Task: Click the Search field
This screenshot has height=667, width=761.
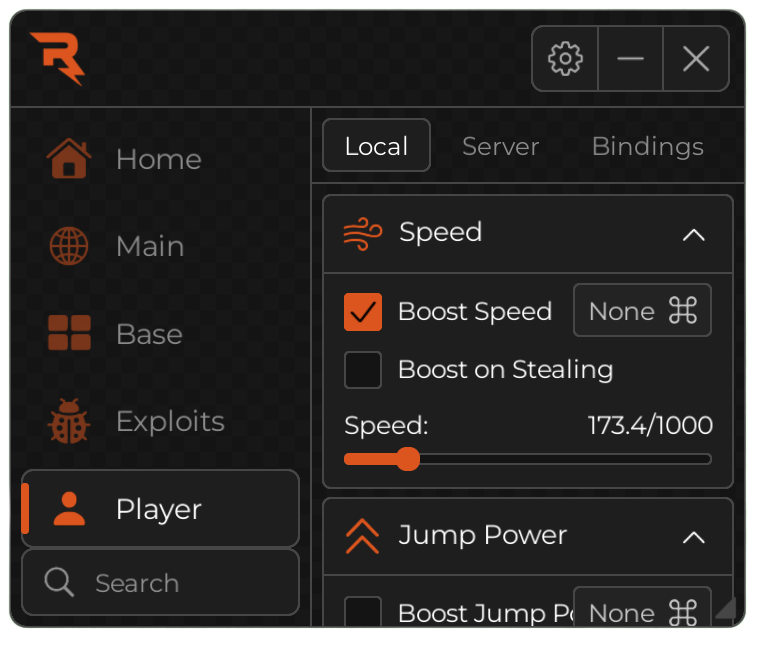Action: 160,583
